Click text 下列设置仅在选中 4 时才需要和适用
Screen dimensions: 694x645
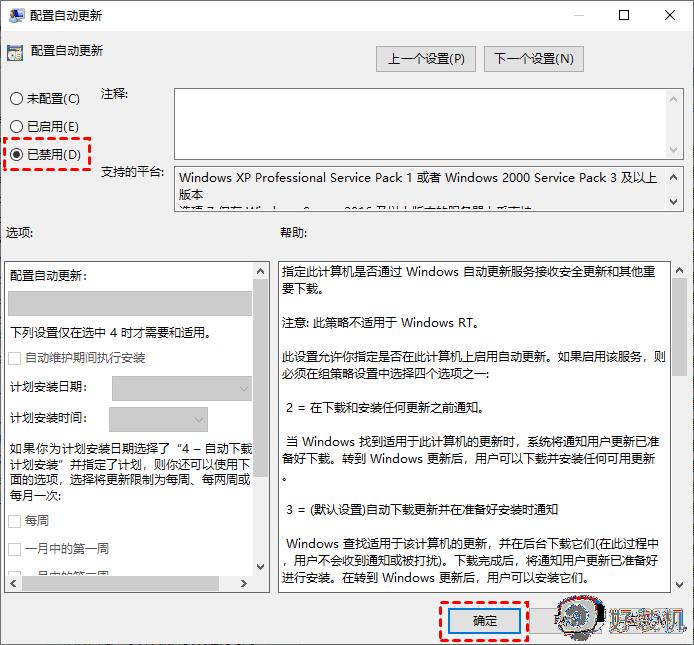pos(111,332)
